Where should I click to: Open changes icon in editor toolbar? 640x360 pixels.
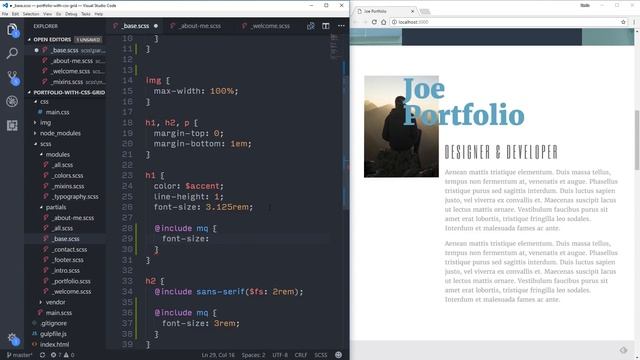click(x=311, y=26)
